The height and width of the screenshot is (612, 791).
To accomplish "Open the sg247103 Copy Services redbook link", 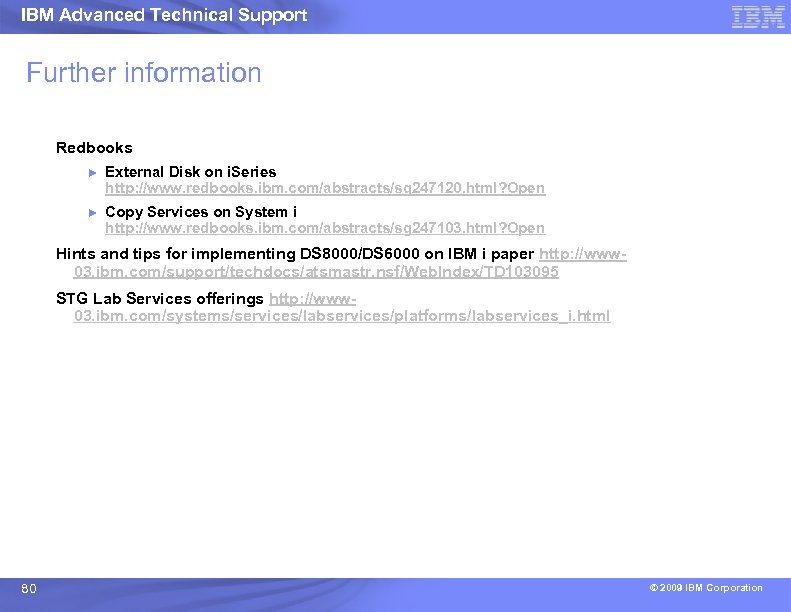I will (325, 228).
